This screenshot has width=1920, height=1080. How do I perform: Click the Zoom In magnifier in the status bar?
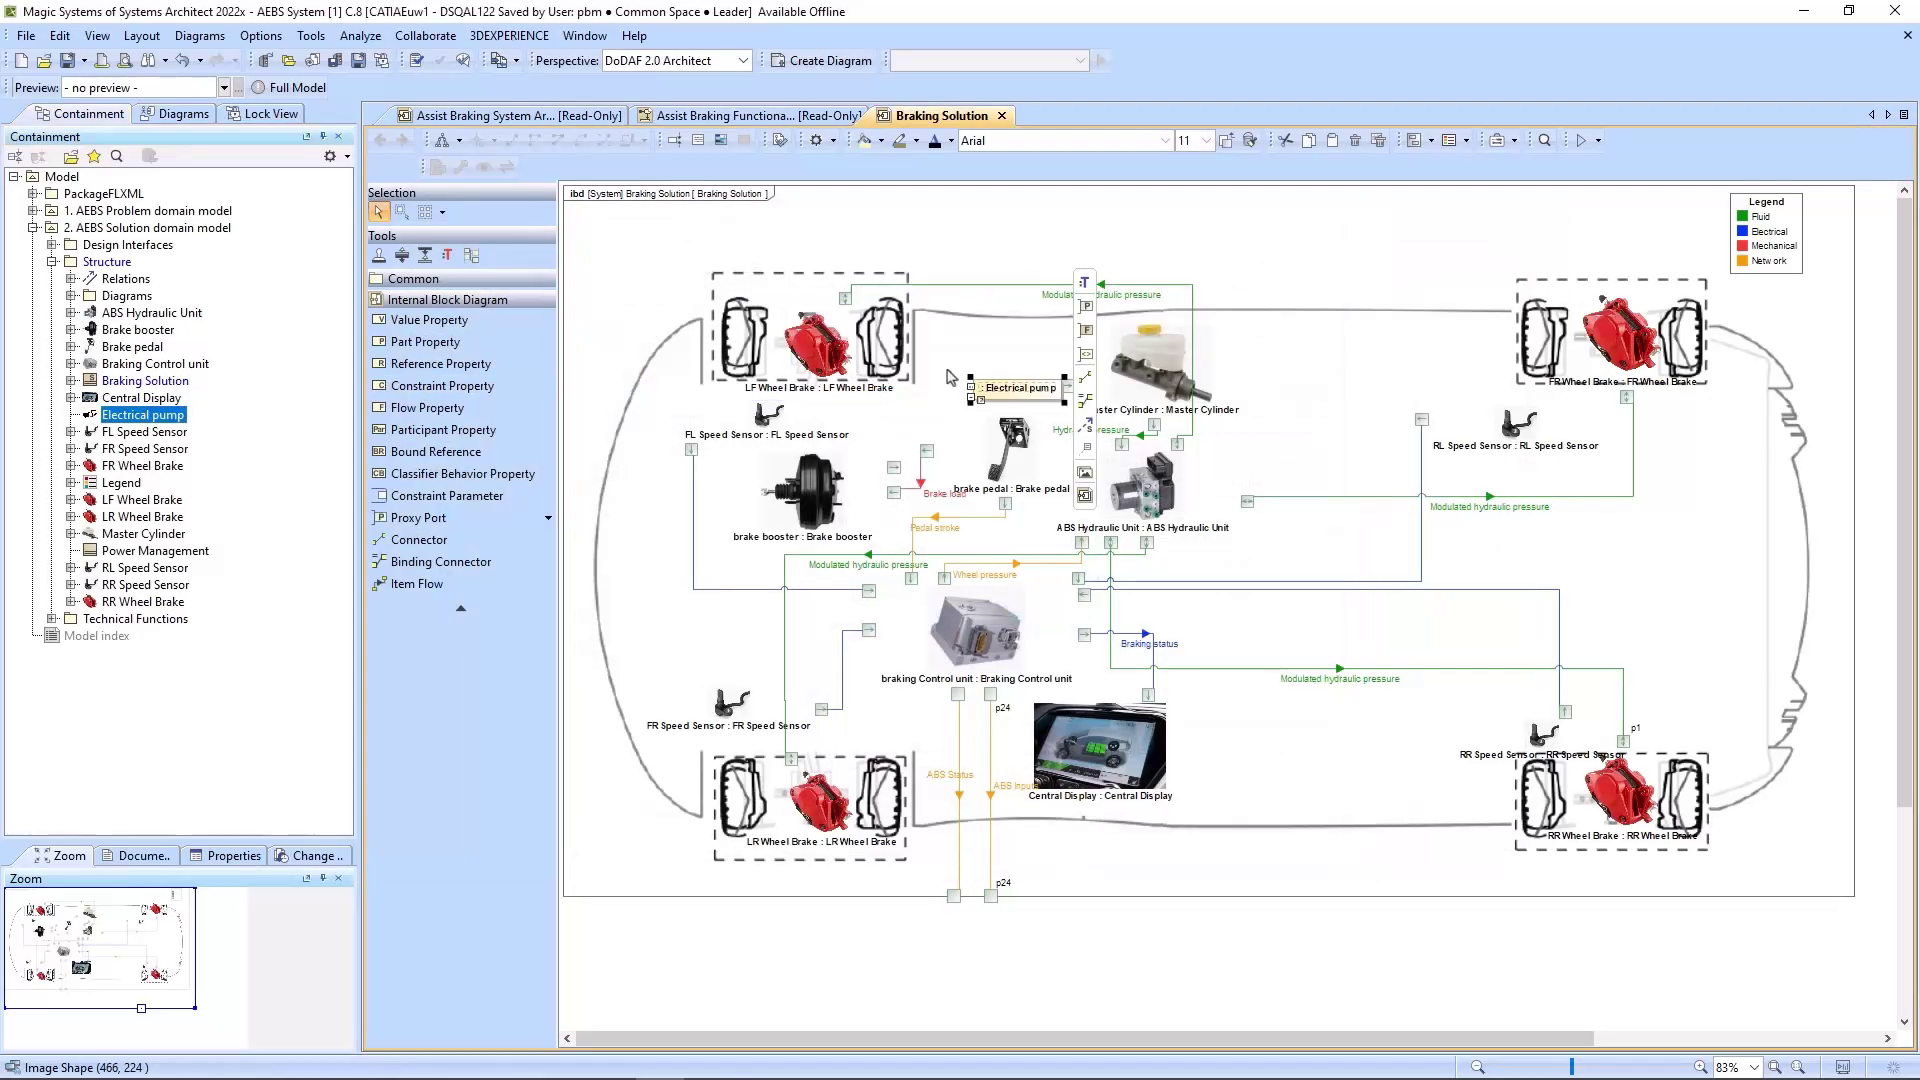tap(1699, 1067)
